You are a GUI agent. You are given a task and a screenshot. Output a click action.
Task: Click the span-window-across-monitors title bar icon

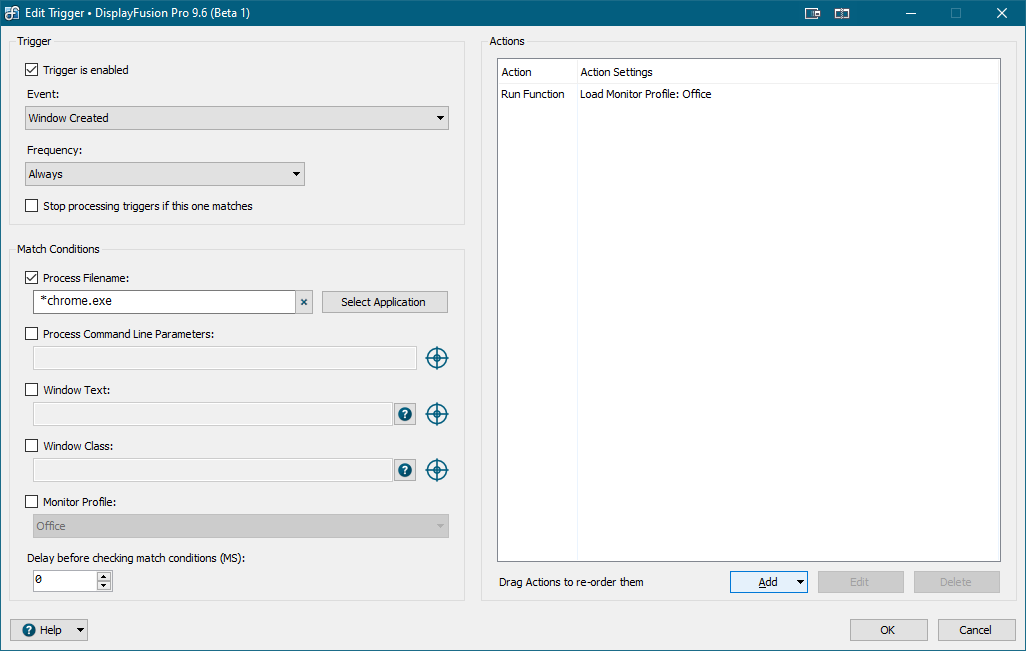coord(842,13)
